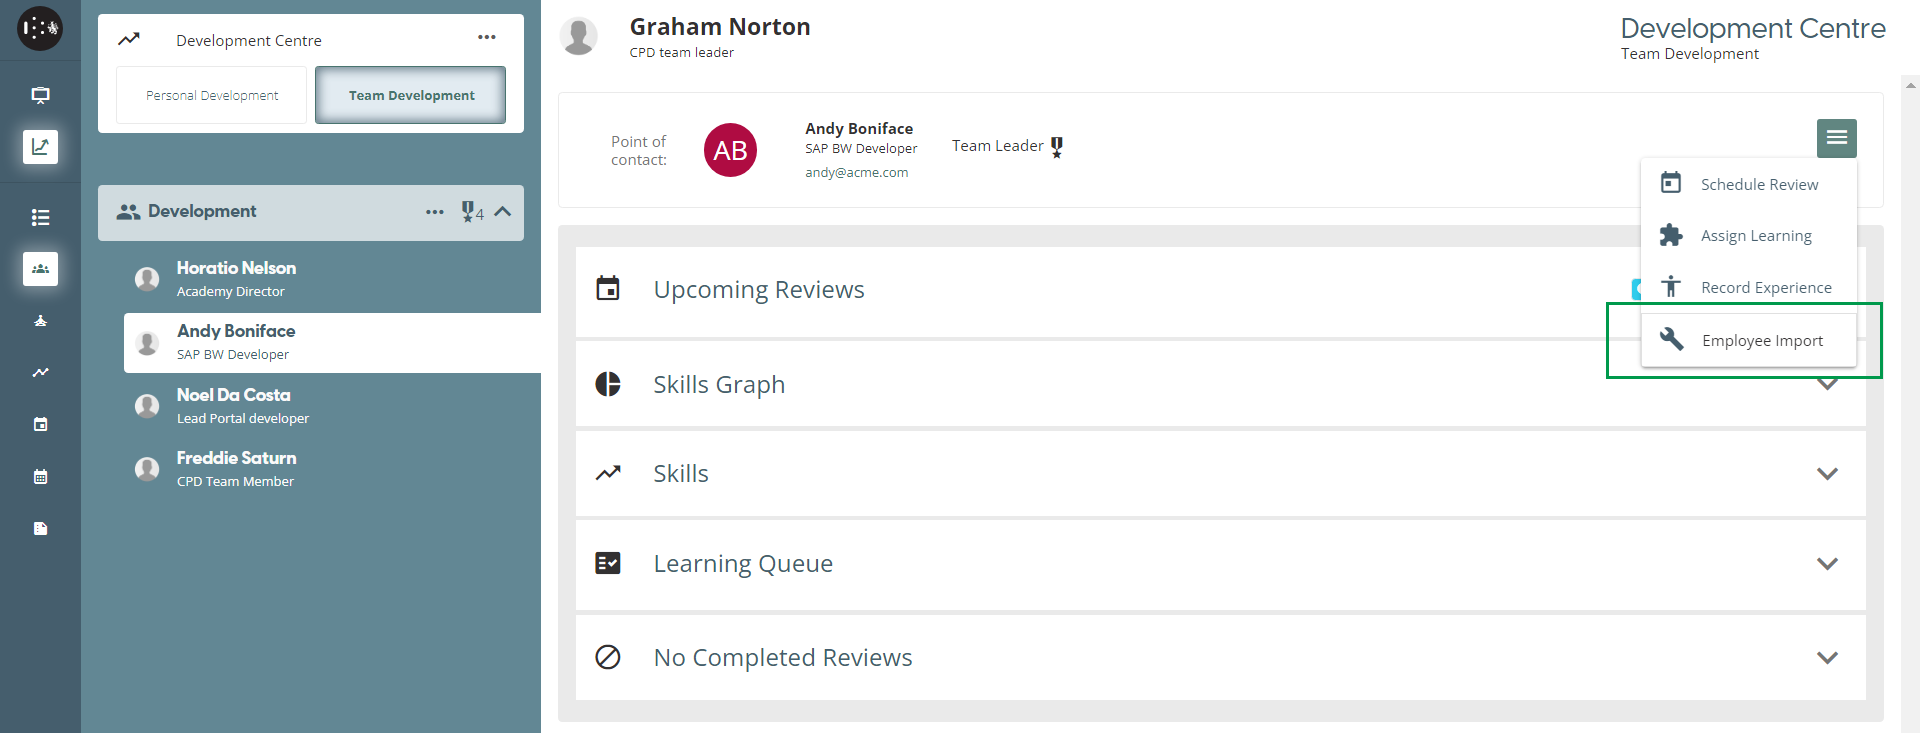Viewport: 1920px width, 733px height.
Task: Collapse the Development team group
Action: [503, 211]
